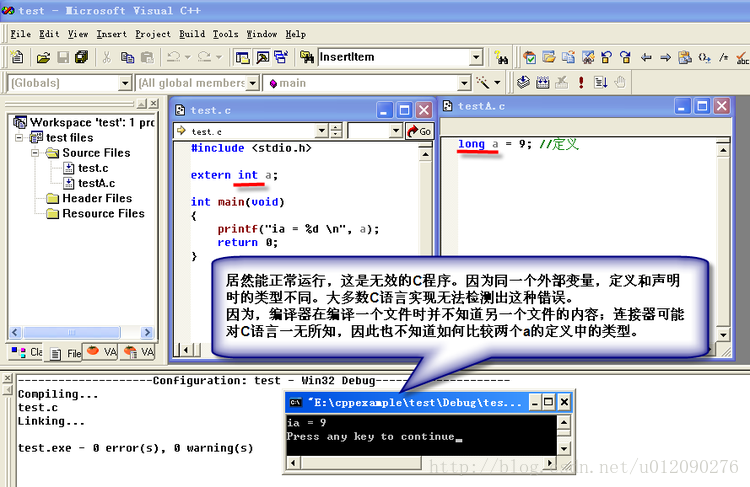Start debugging with the build toolbar Go icon

click(x=601, y=83)
